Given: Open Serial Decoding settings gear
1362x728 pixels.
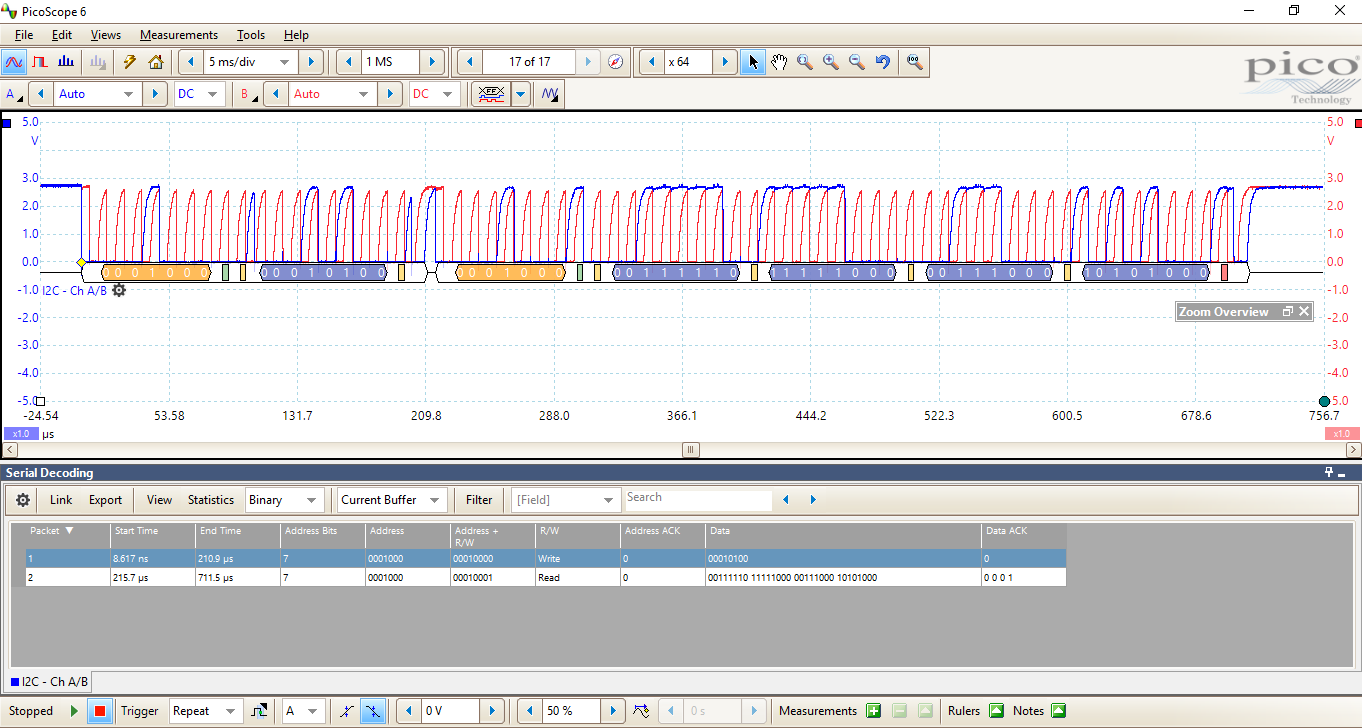Looking at the screenshot, I should [23, 500].
